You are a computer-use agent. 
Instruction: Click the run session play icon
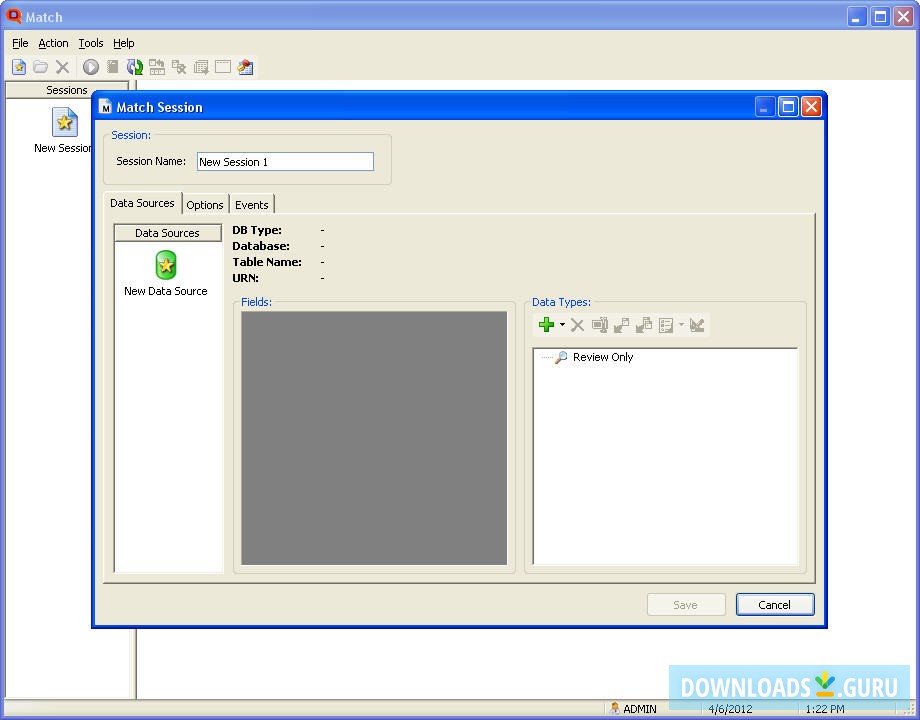coord(90,67)
